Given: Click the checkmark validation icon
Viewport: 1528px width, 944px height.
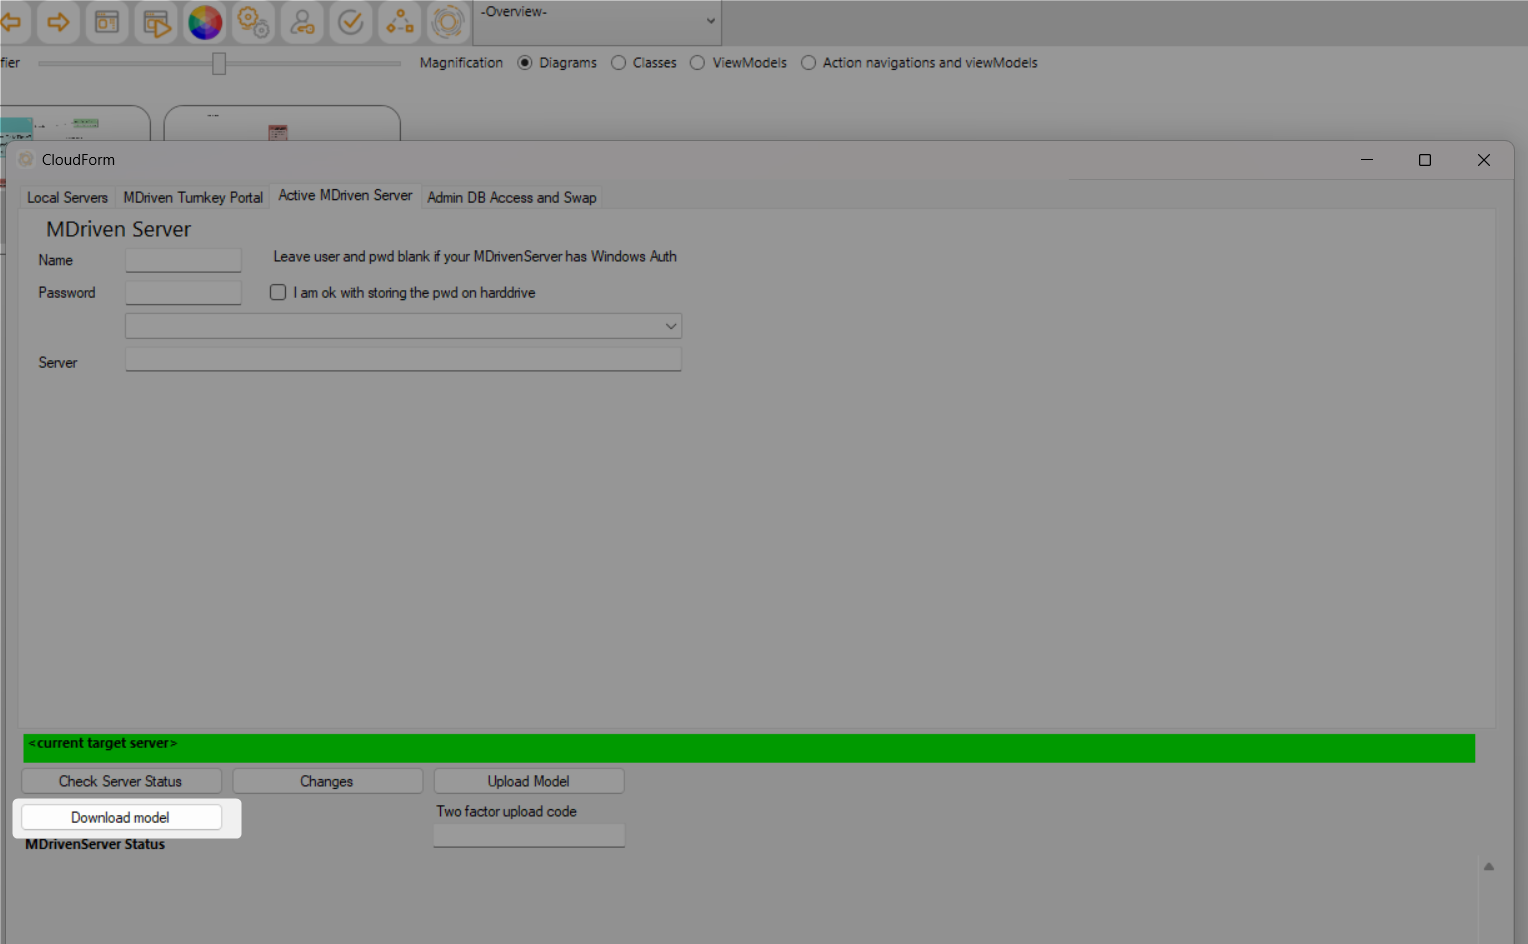Looking at the screenshot, I should click(x=351, y=22).
